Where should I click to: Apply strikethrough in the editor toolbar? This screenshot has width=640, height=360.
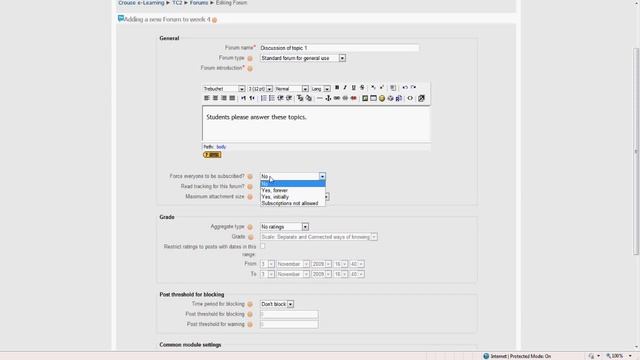pyautogui.click(x=362, y=88)
